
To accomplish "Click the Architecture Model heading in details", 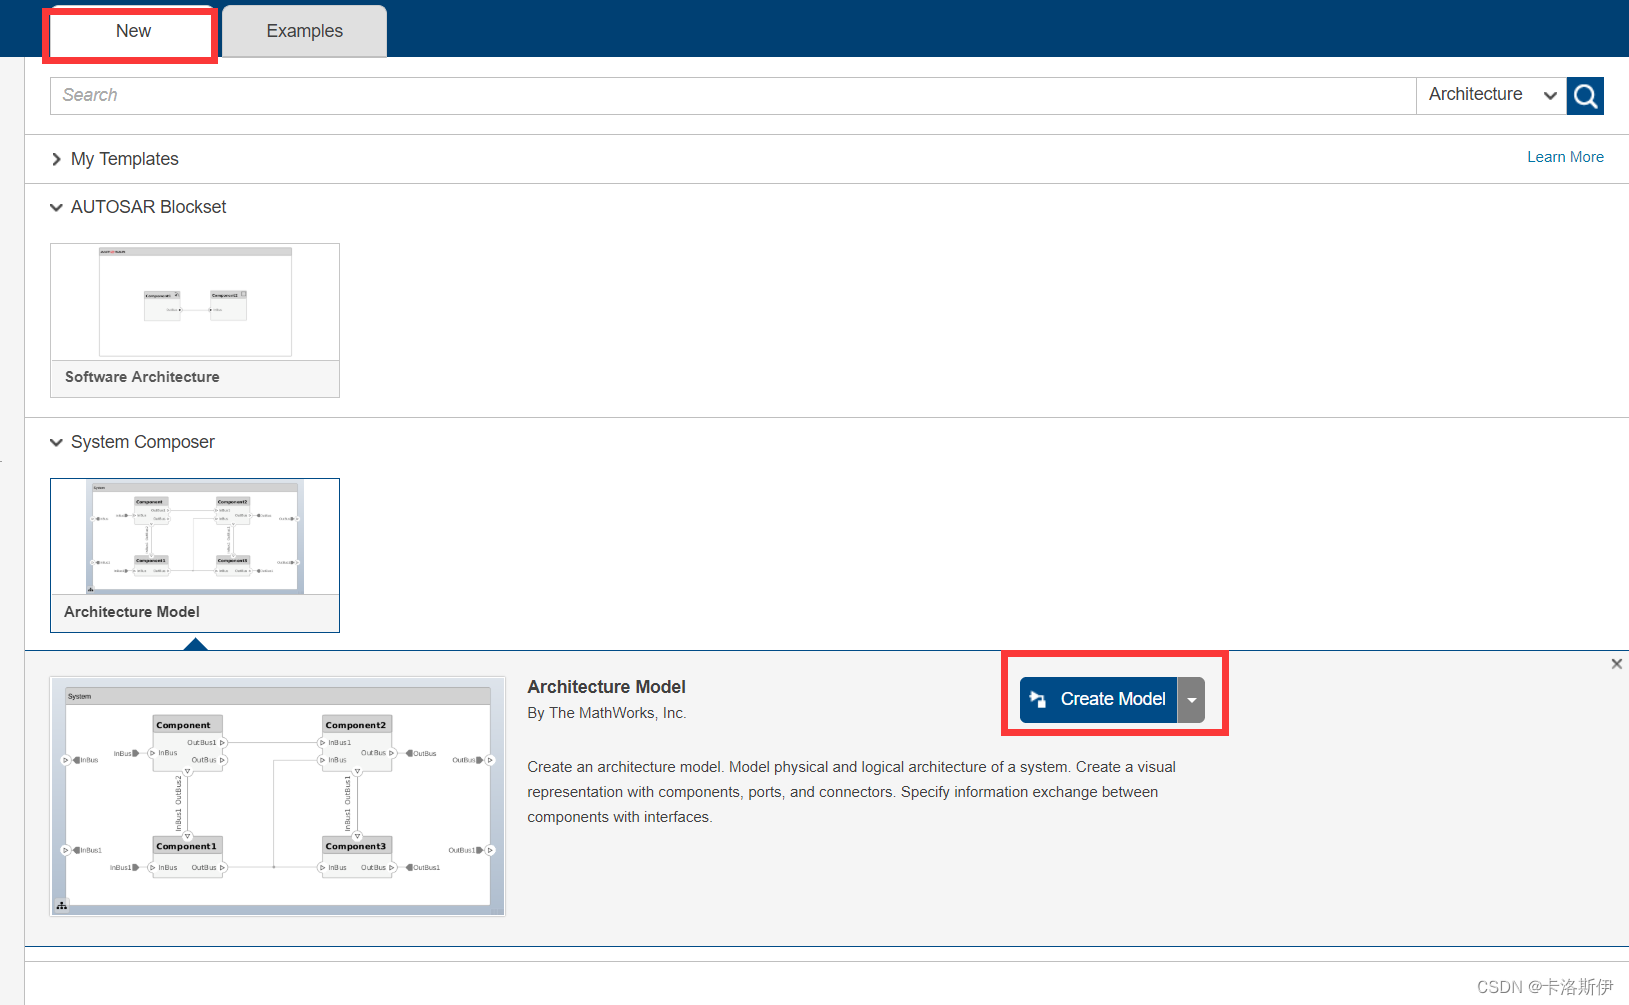I will (606, 687).
